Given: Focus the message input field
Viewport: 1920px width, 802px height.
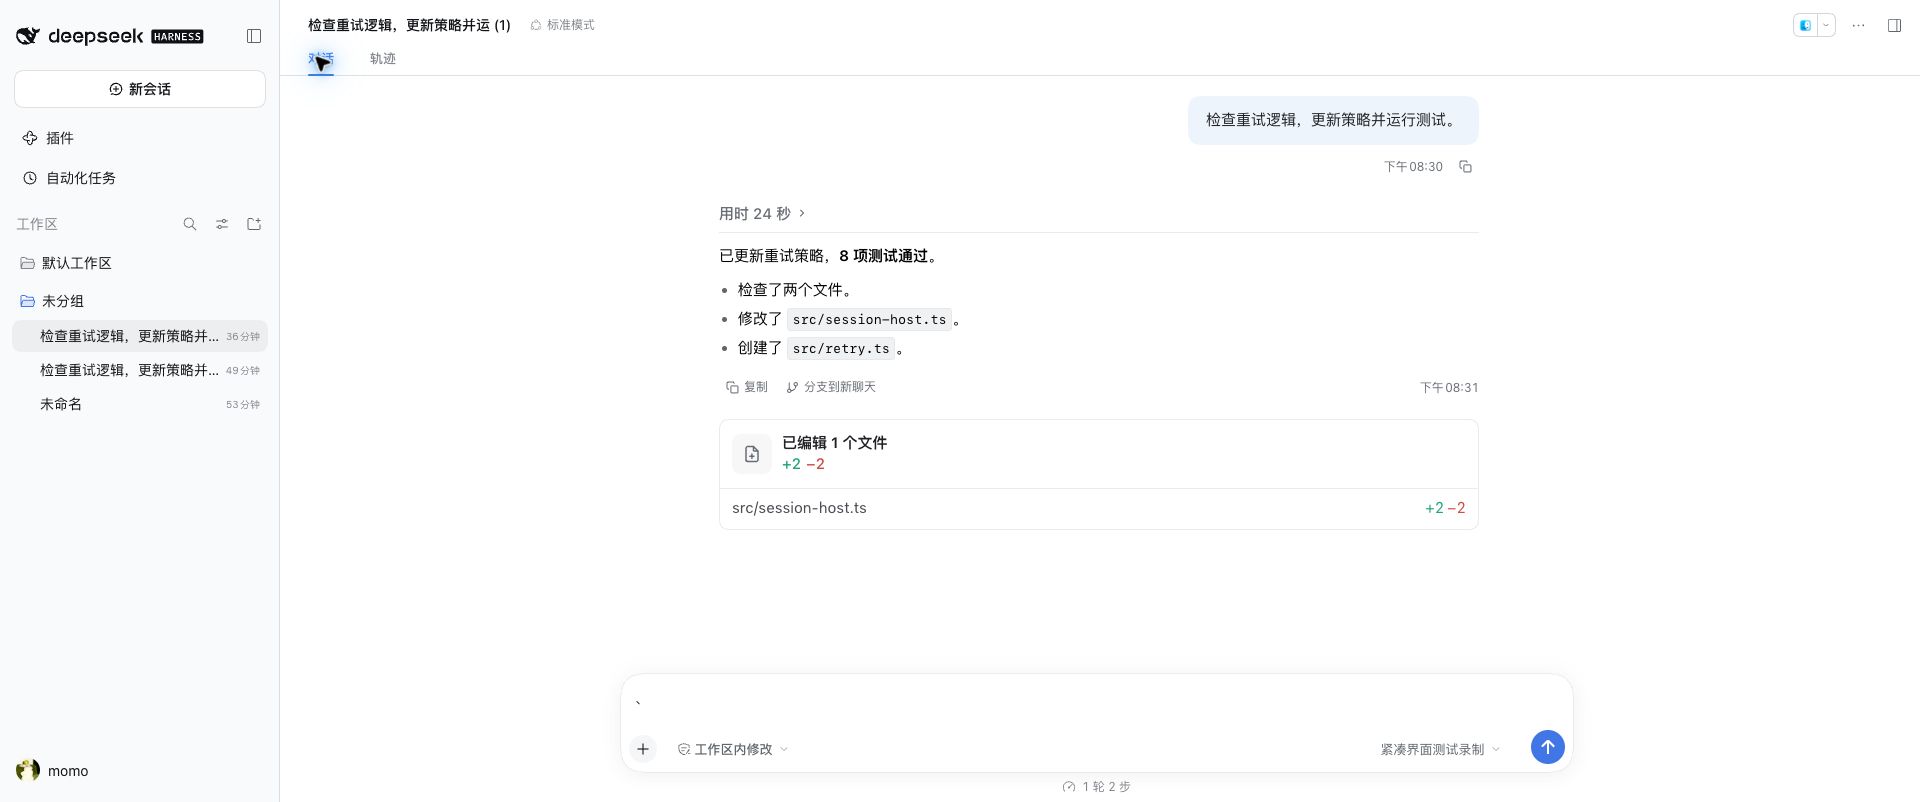Looking at the screenshot, I should click(1096, 704).
